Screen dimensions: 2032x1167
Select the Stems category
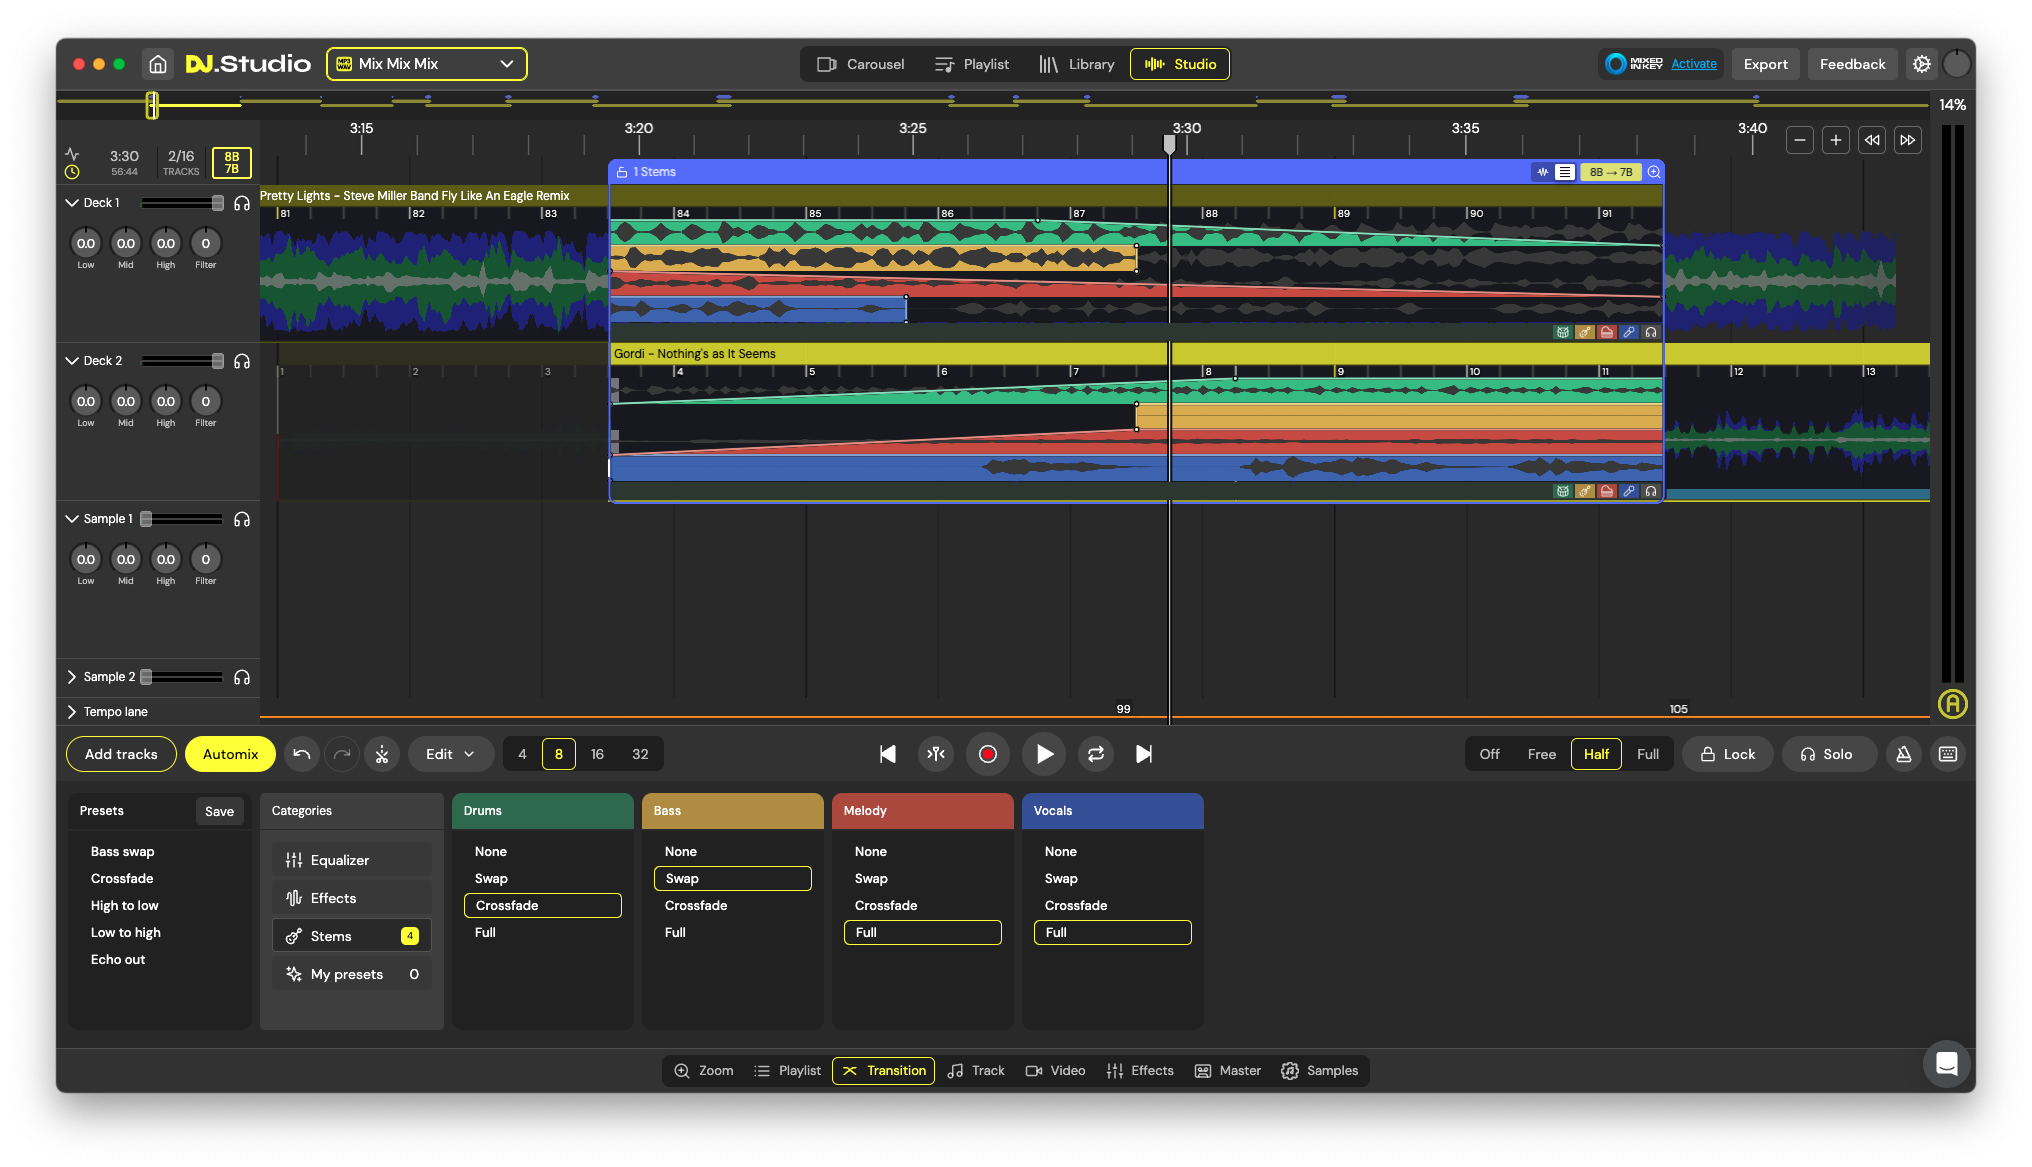click(x=352, y=936)
